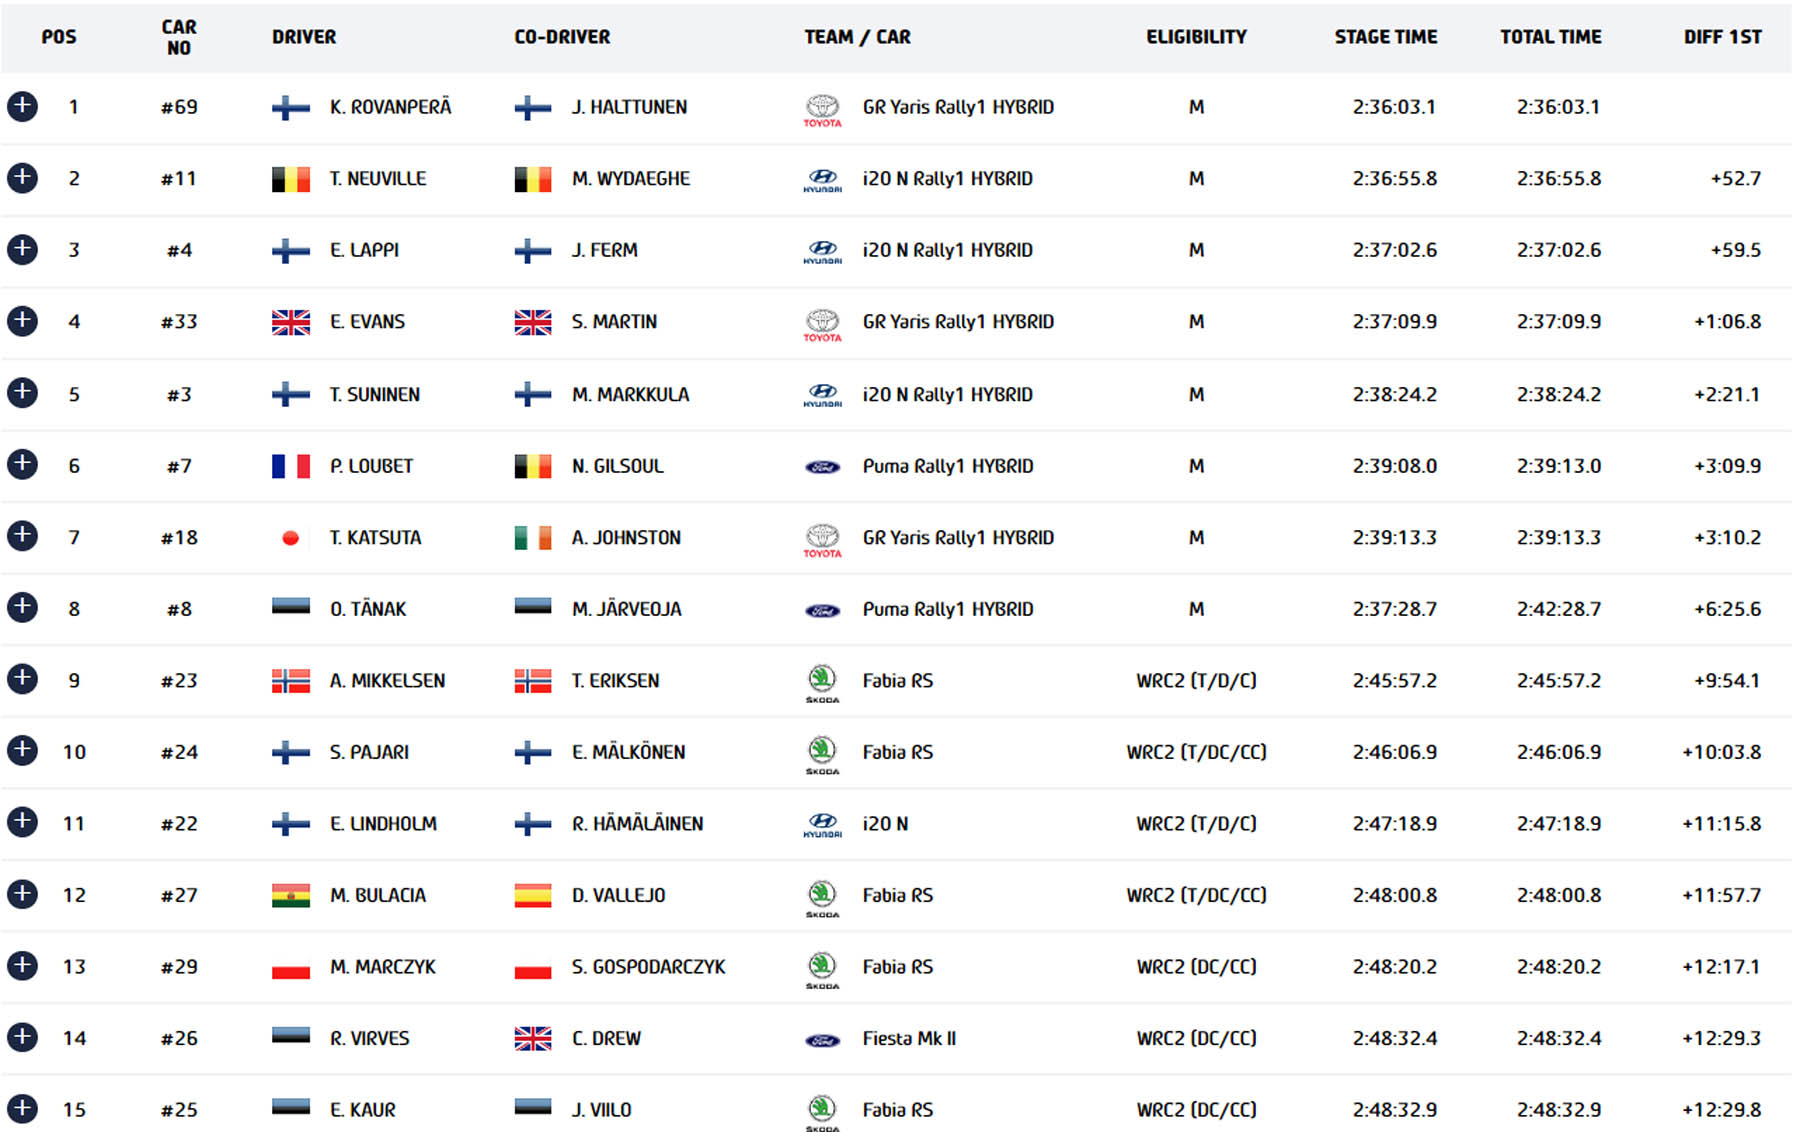Click the WRC2 (T/DC/CC) eligibility for Pajari
This screenshot has height=1132, width=1800.
[1196, 752]
